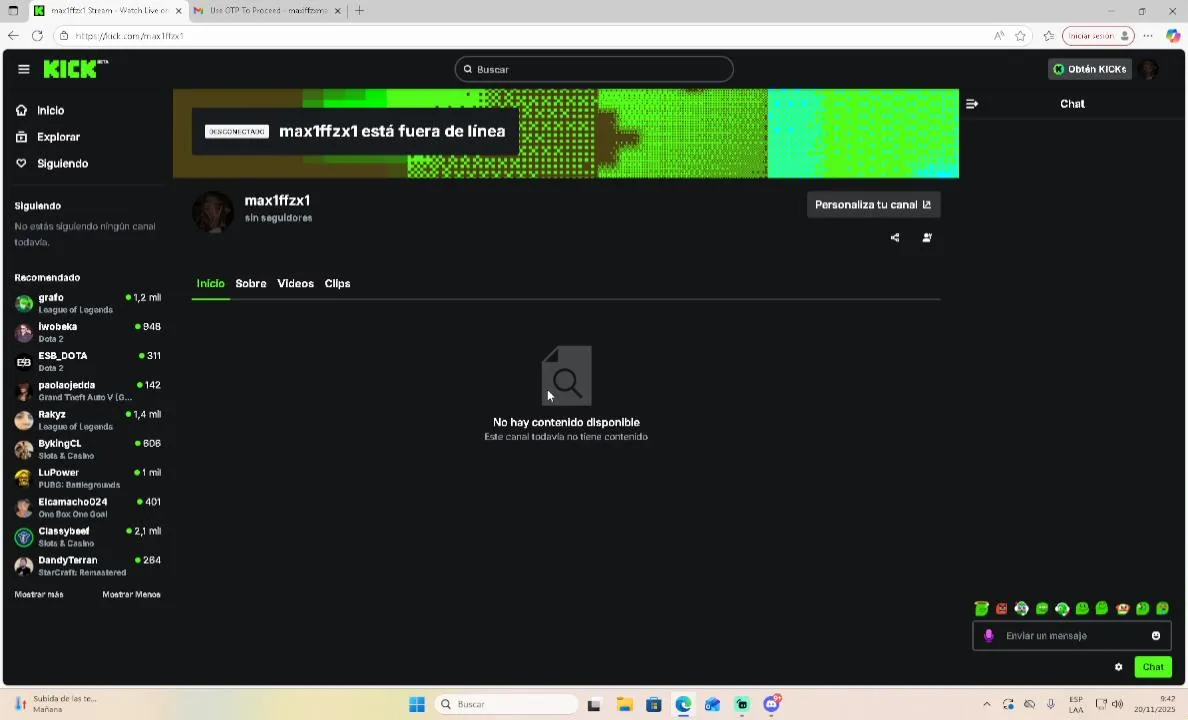The height and width of the screenshot is (720, 1188).
Task: Open recommended channel paolaojedda
Action: pyautogui.click(x=88, y=391)
